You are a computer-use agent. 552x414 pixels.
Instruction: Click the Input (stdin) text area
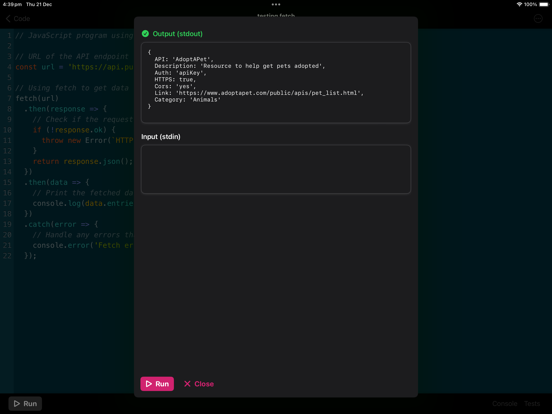point(276,169)
